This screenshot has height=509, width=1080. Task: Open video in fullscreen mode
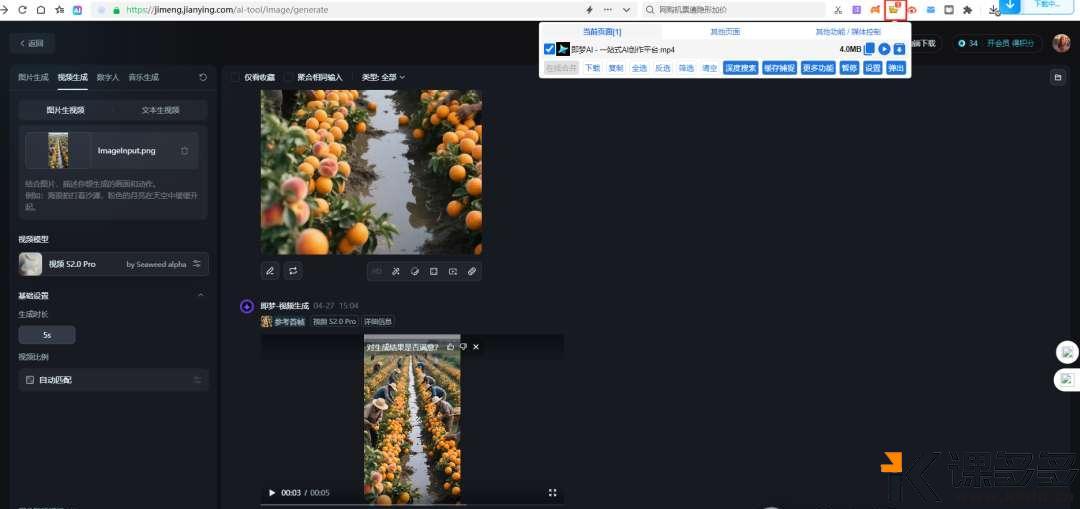[x=552, y=493]
